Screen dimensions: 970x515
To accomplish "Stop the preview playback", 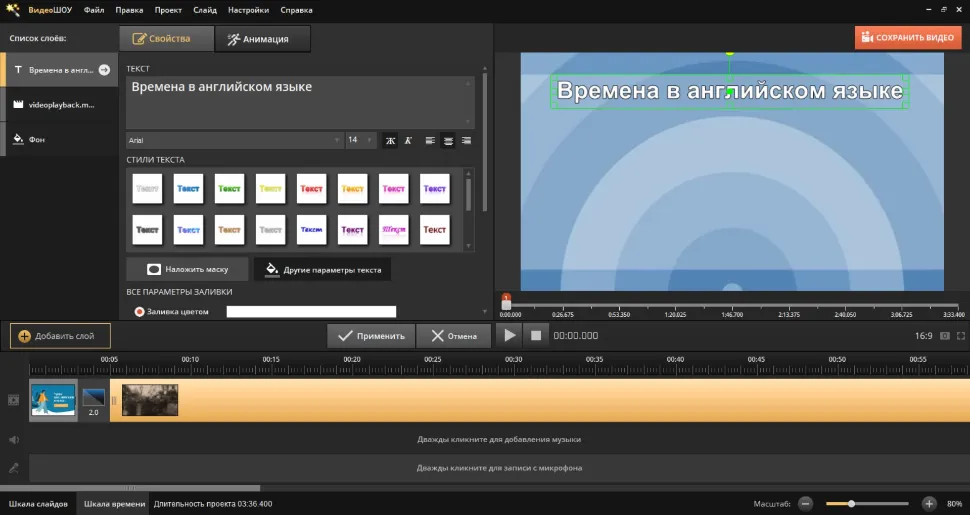I will click(x=536, y=335).
